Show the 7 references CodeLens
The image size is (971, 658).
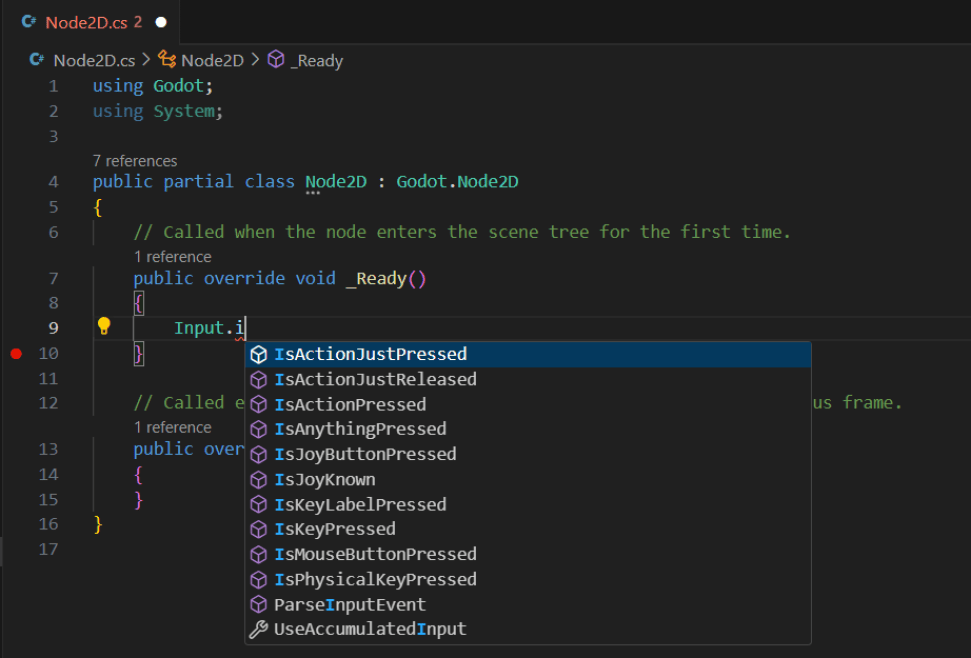coord(135,161)
